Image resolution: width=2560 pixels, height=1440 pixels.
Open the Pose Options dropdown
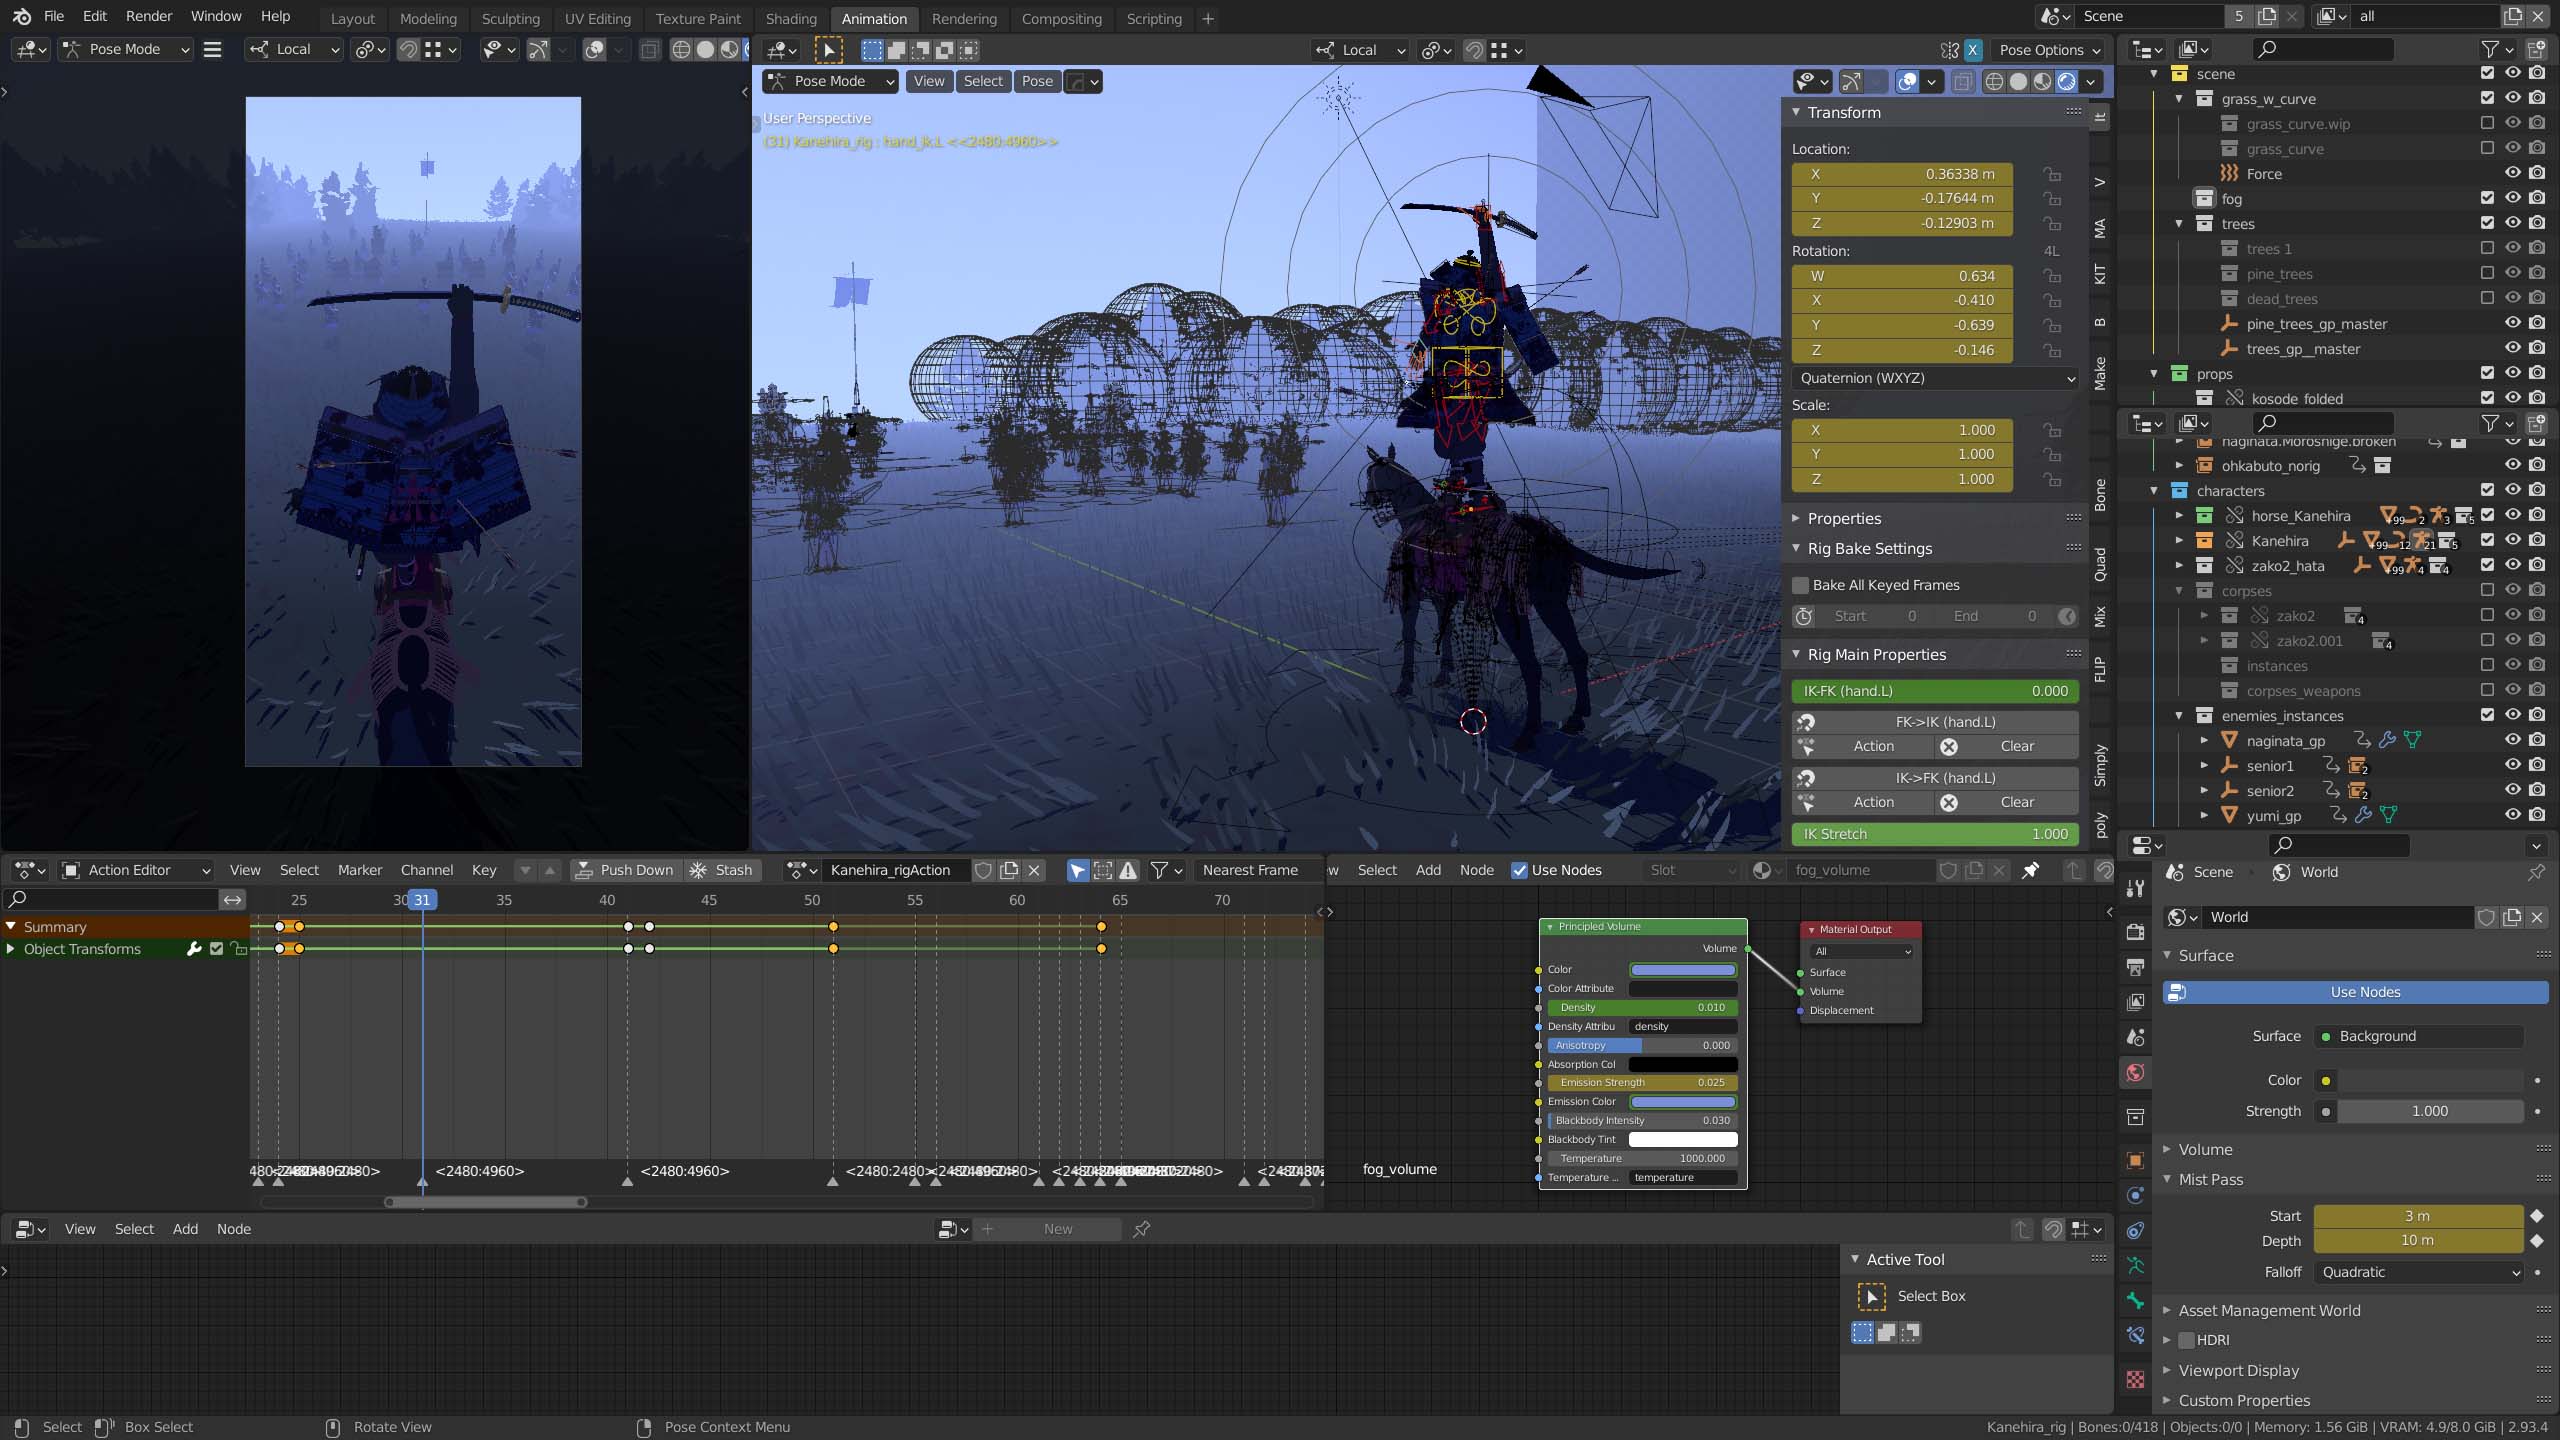pos(2050,50)
